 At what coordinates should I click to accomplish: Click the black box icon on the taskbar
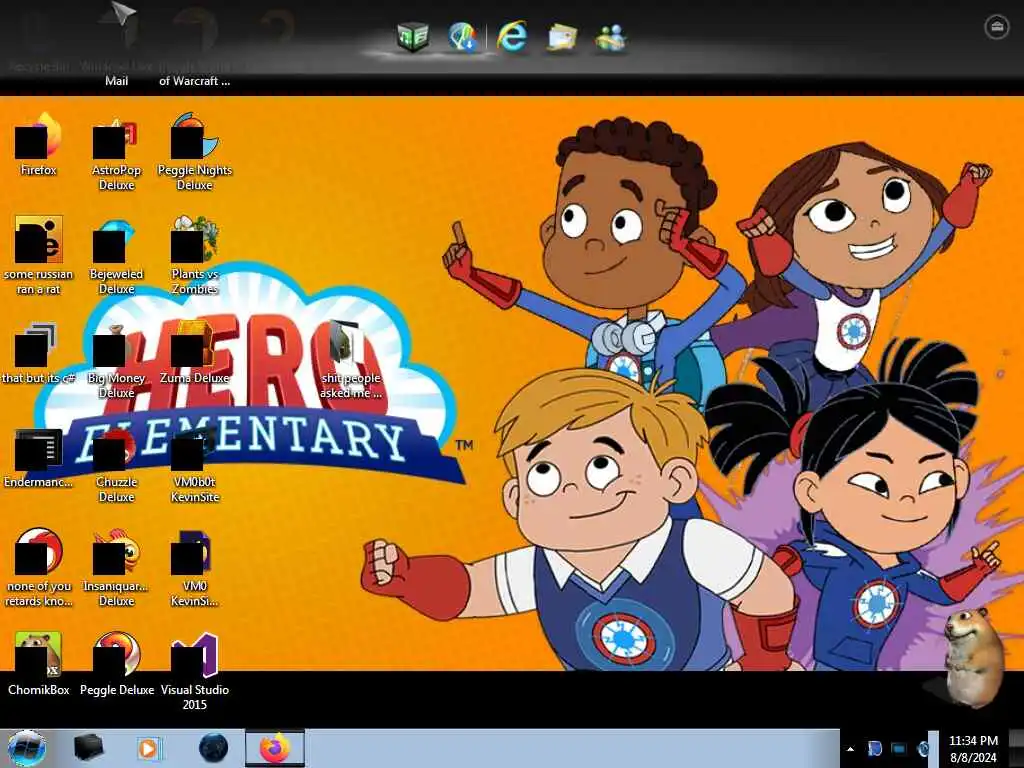88,748
